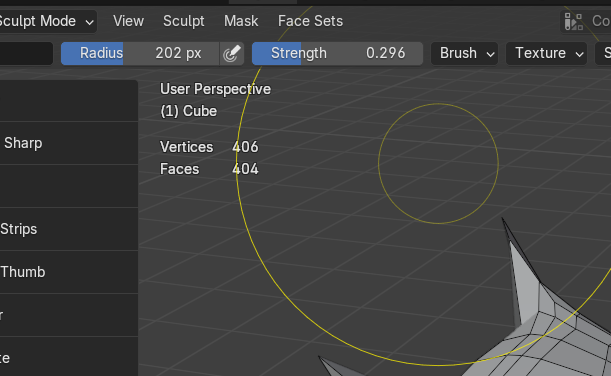Open the Face Sets menu

coord(310,21)
